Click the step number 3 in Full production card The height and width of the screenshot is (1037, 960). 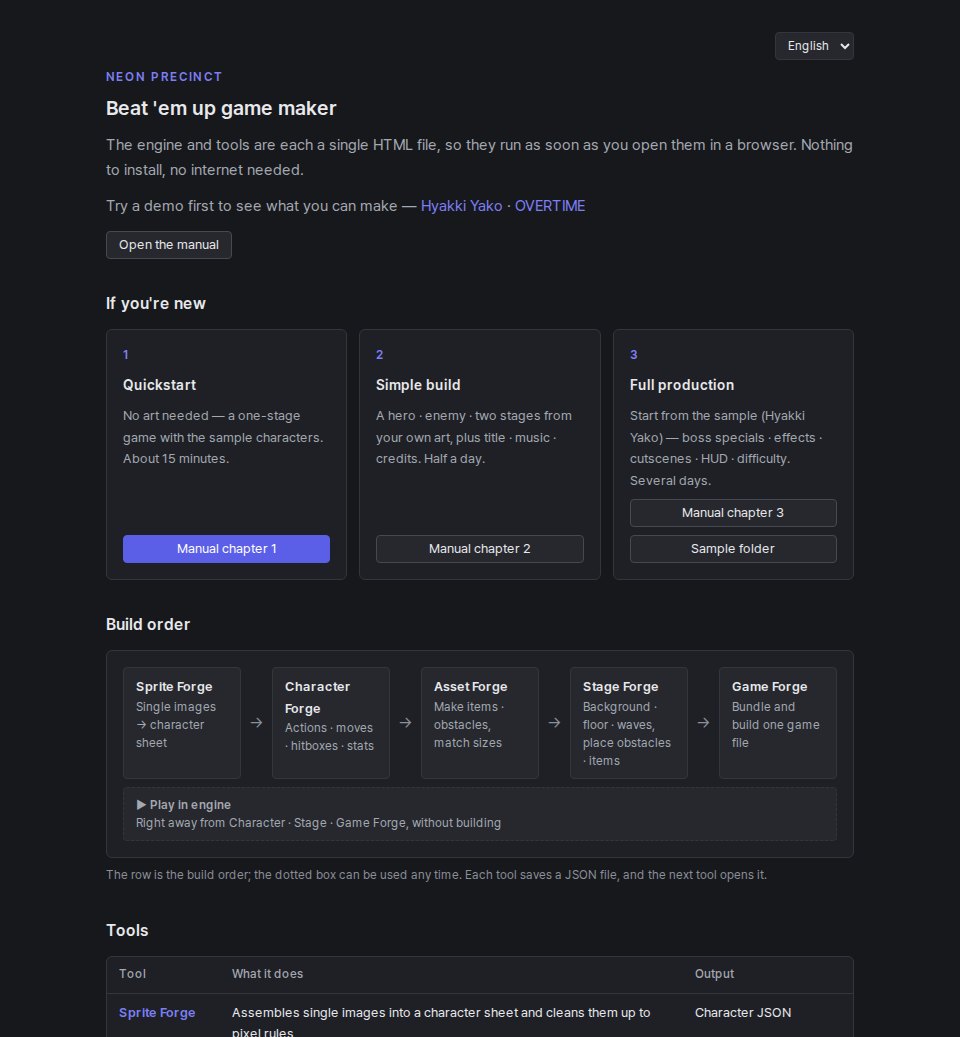pyautogui.click(x=633, y=354)
